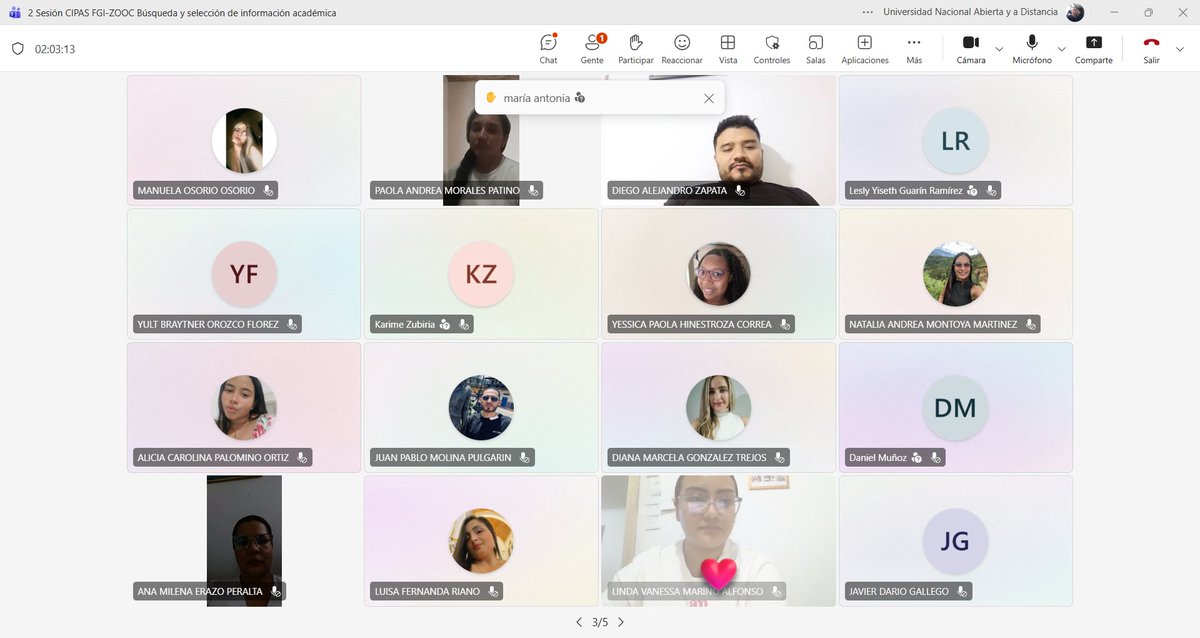The image size is (1200, 638).
Task: Click the muted mic icon of DIEGO ALEJANDRO ZAPATA
Action: [740, 190]
